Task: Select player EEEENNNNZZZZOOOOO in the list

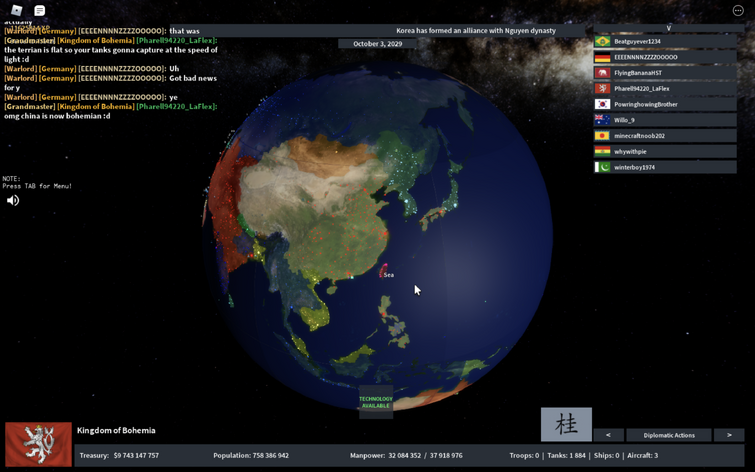Action: [x=665, y=57]
